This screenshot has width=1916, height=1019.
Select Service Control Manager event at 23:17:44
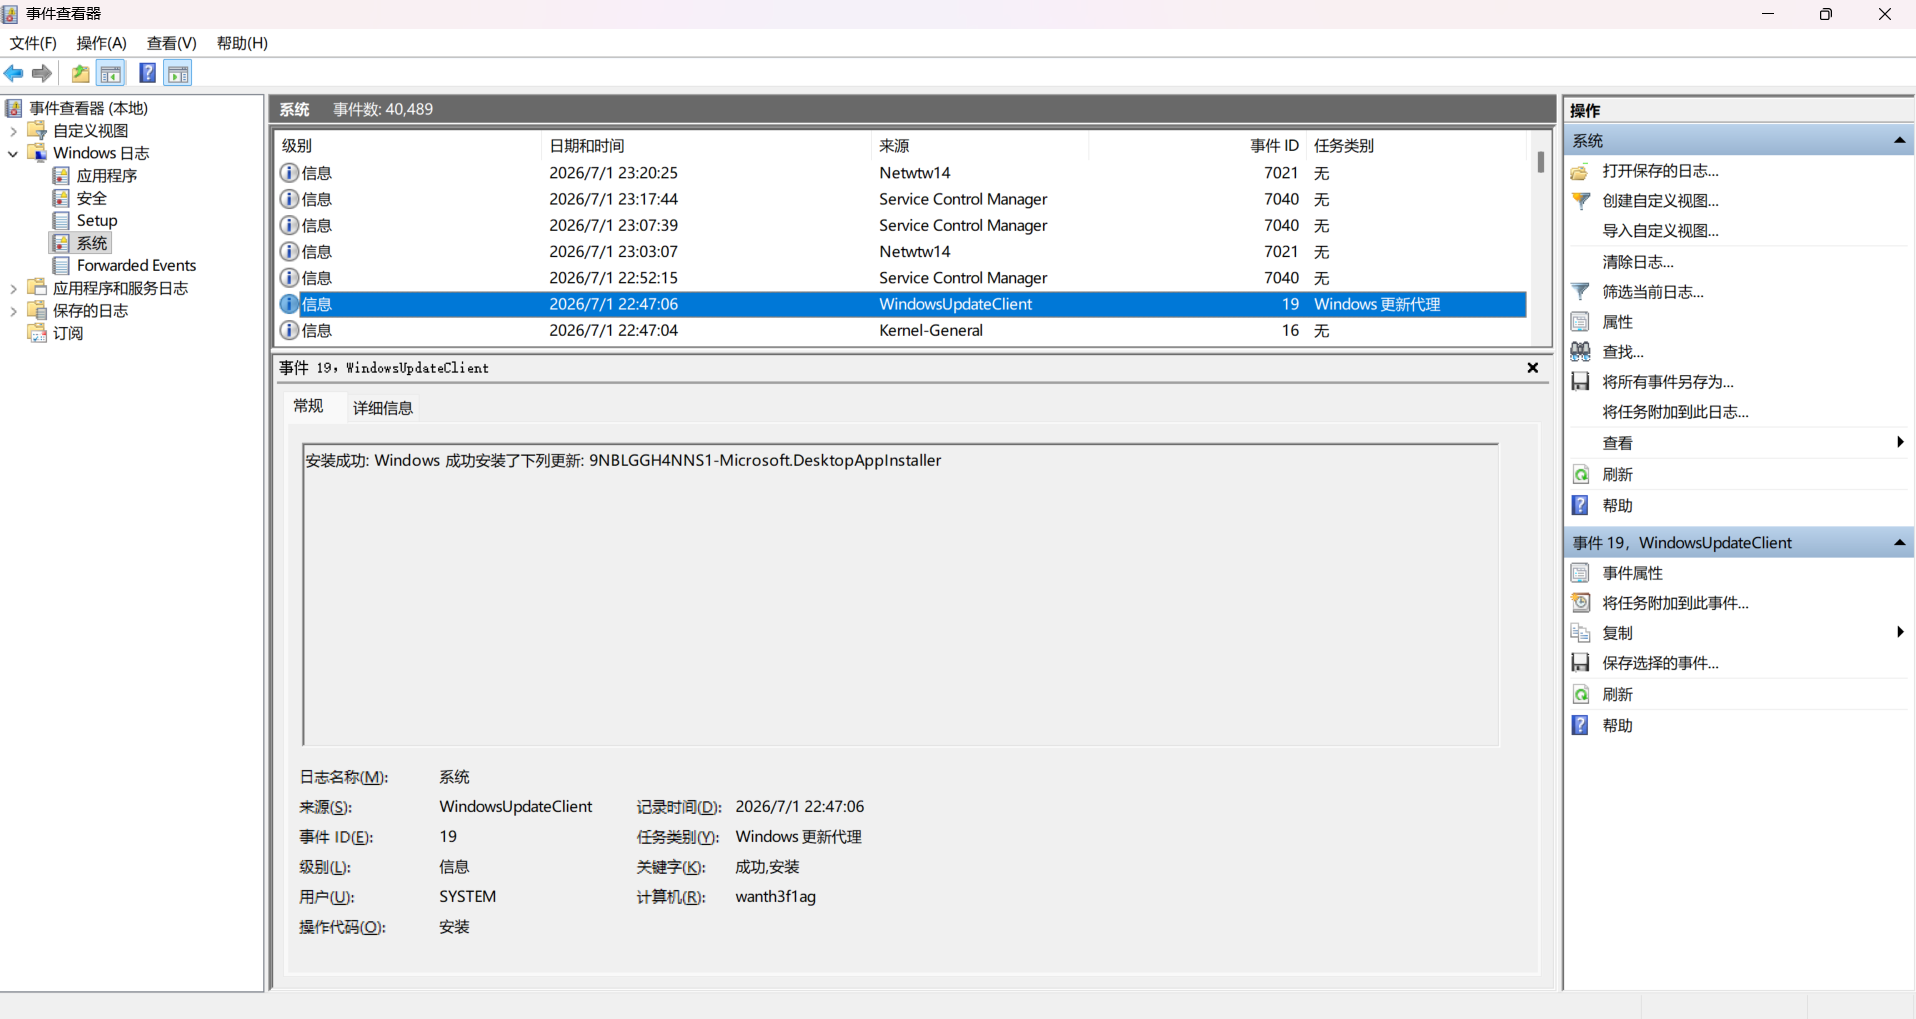pos(902,199)
